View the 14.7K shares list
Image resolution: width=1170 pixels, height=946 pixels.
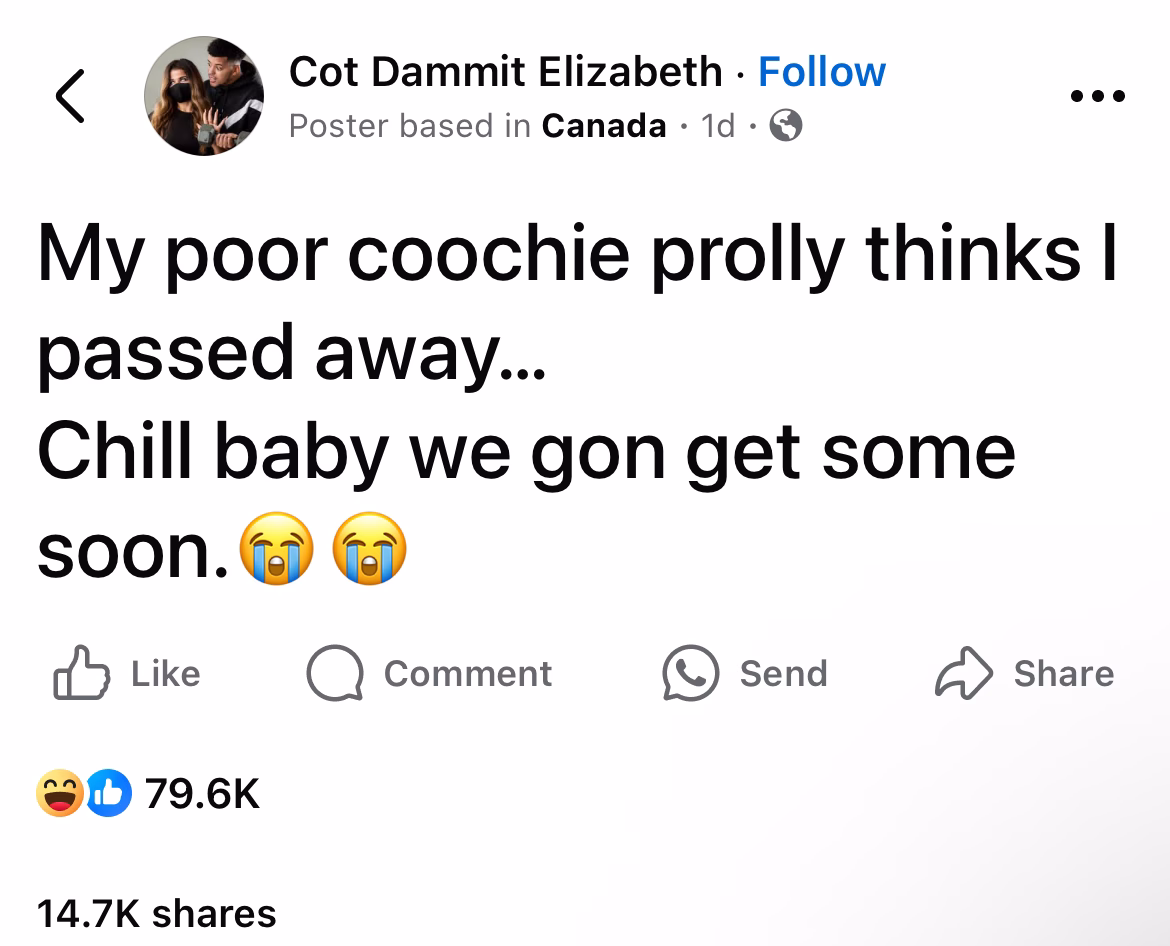pyautogui.click(x=156, y=913)
